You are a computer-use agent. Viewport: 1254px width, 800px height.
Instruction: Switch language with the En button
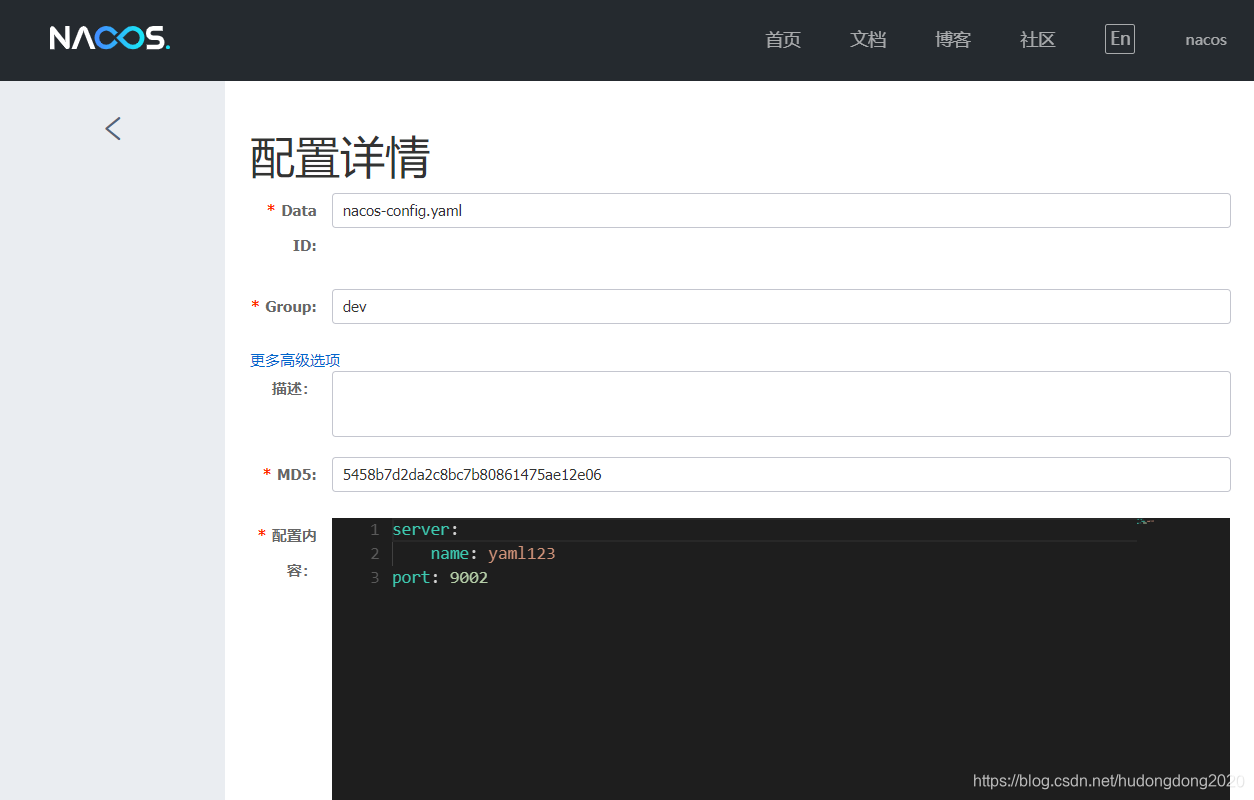[x=1120, y=39]
